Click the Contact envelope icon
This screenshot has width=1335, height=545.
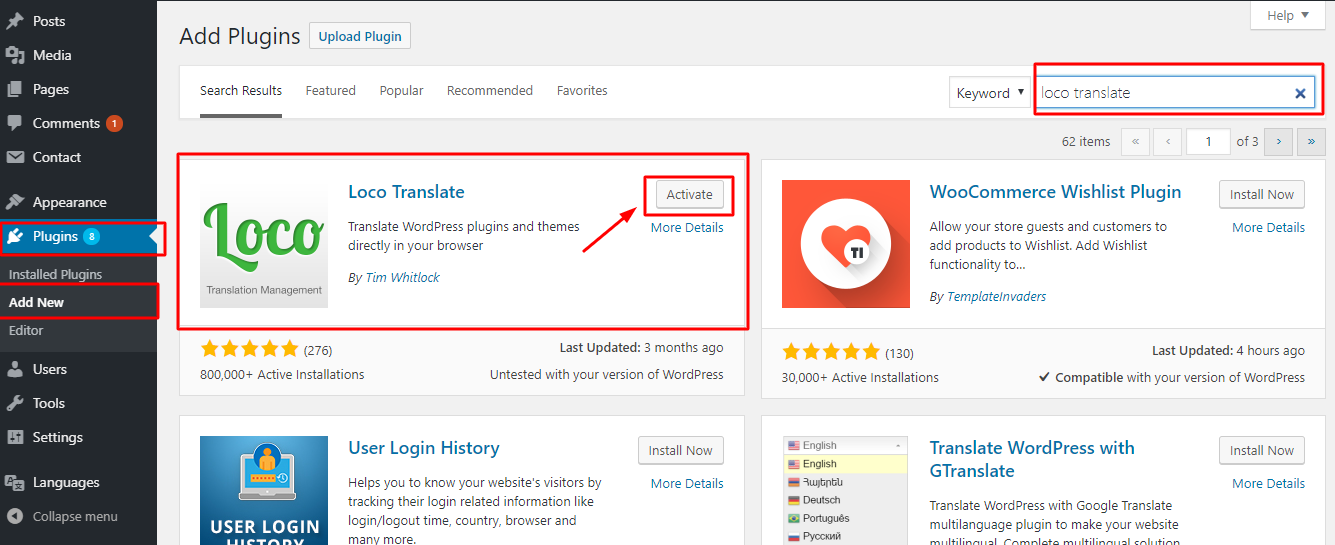pos(15,157)
